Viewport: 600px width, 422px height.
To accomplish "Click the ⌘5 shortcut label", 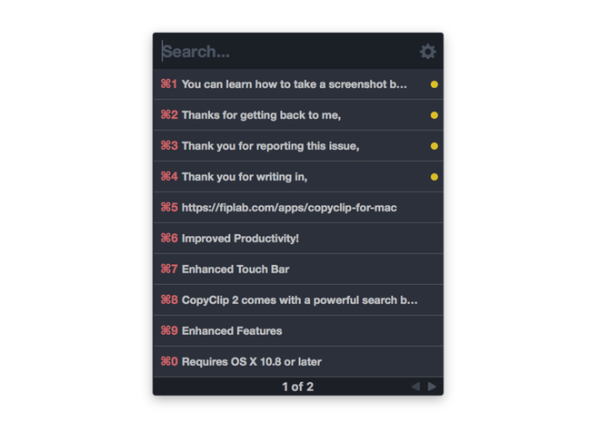I will [169, 207].
